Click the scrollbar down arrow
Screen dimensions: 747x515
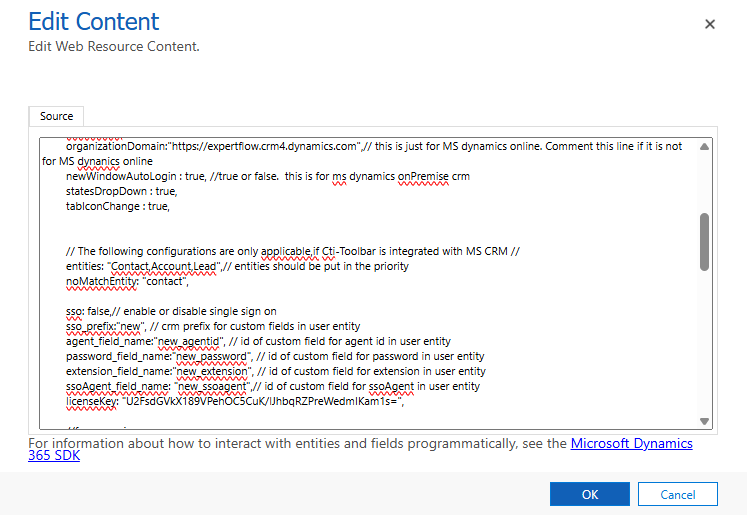(704, 421)
